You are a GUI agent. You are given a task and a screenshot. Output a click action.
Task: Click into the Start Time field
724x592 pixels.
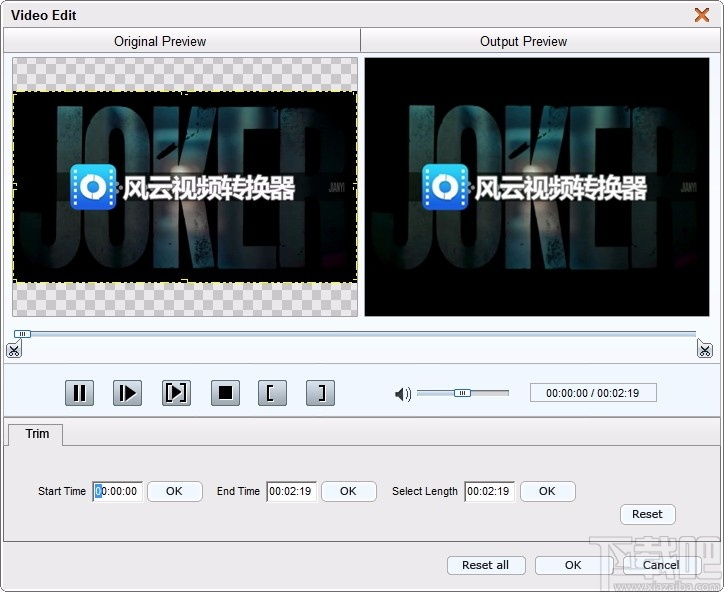pos(117,491)
